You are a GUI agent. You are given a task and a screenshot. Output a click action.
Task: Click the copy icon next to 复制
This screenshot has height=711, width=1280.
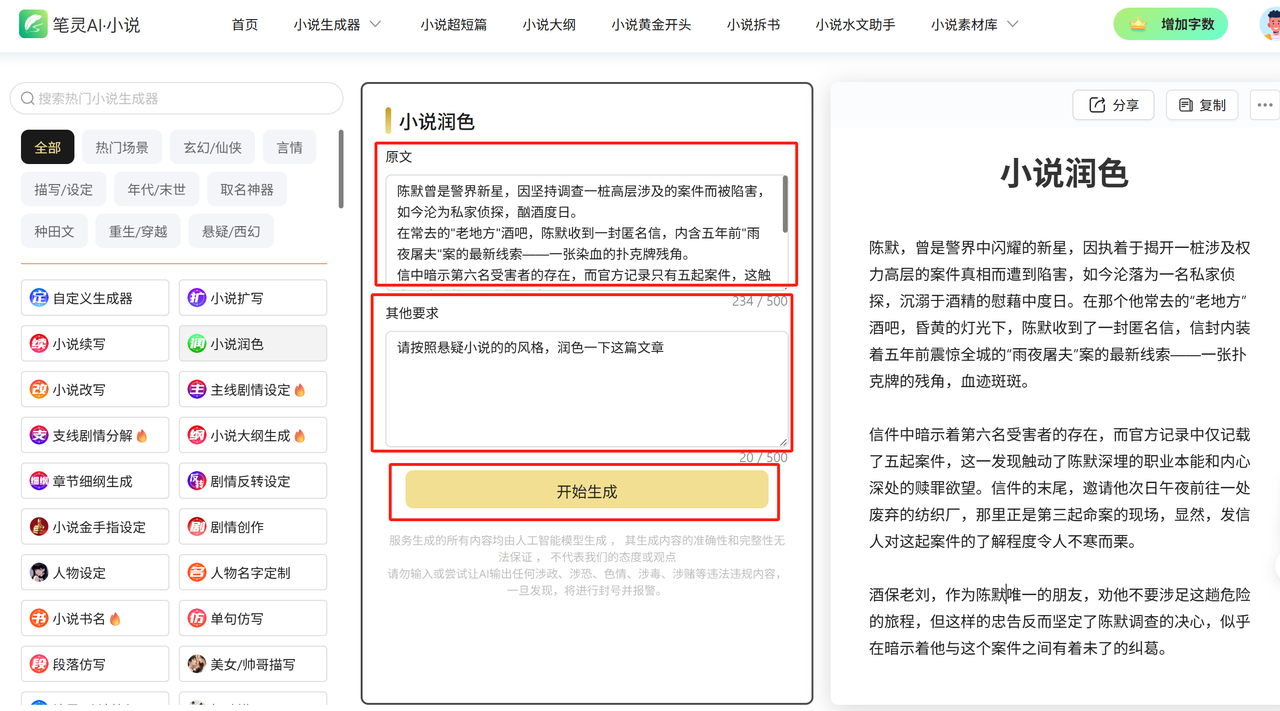(1186, 105)
